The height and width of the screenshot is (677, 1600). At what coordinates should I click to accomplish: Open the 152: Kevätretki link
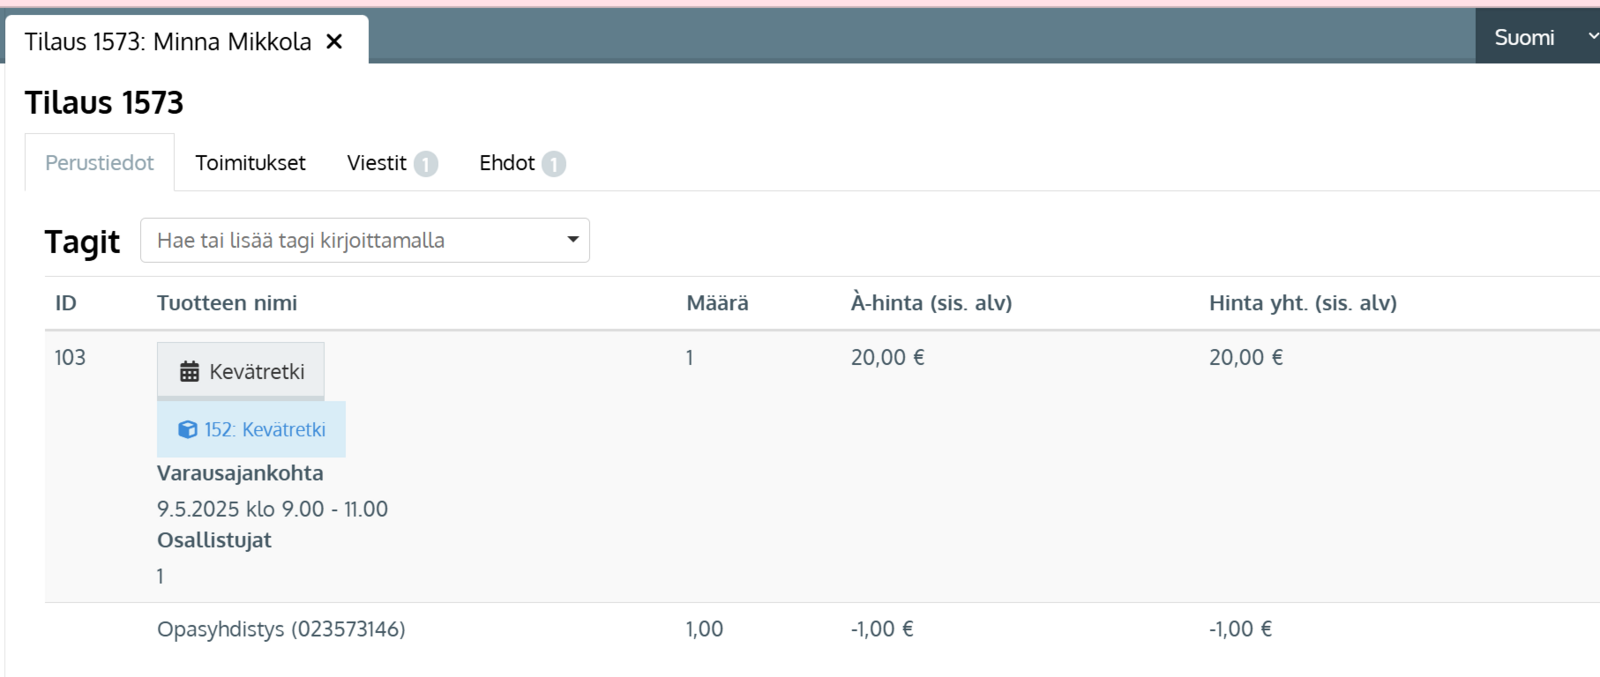click(x=265, y=430)
